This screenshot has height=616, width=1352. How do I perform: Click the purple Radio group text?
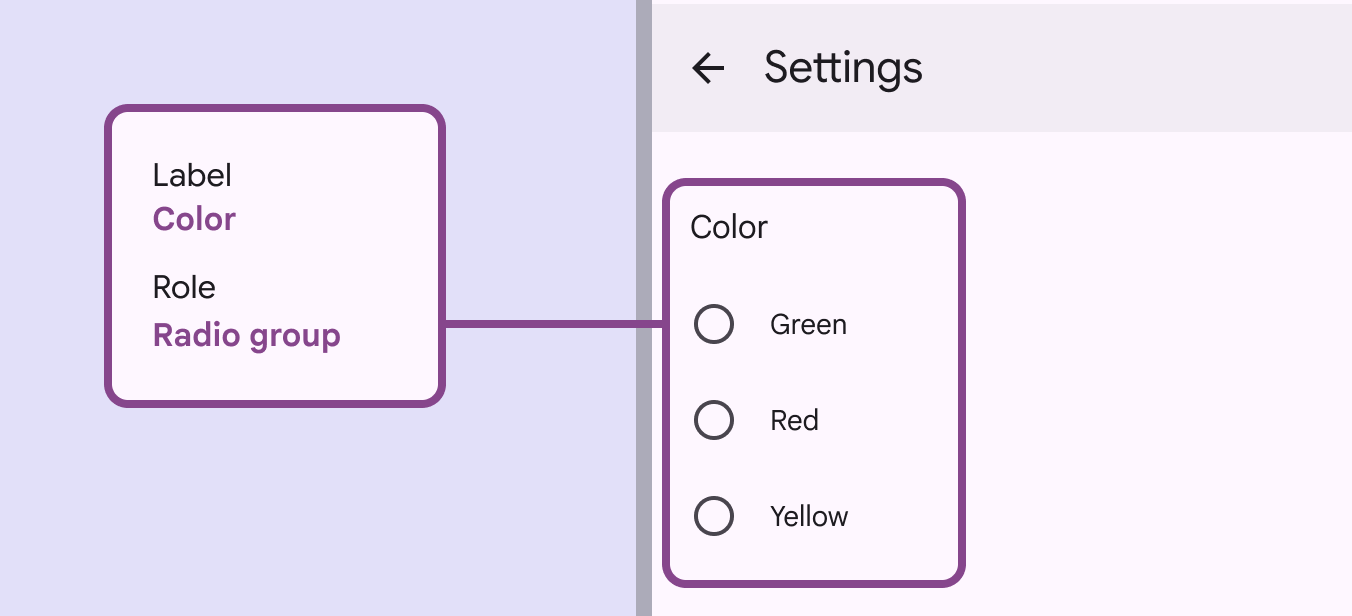[246, 336]
